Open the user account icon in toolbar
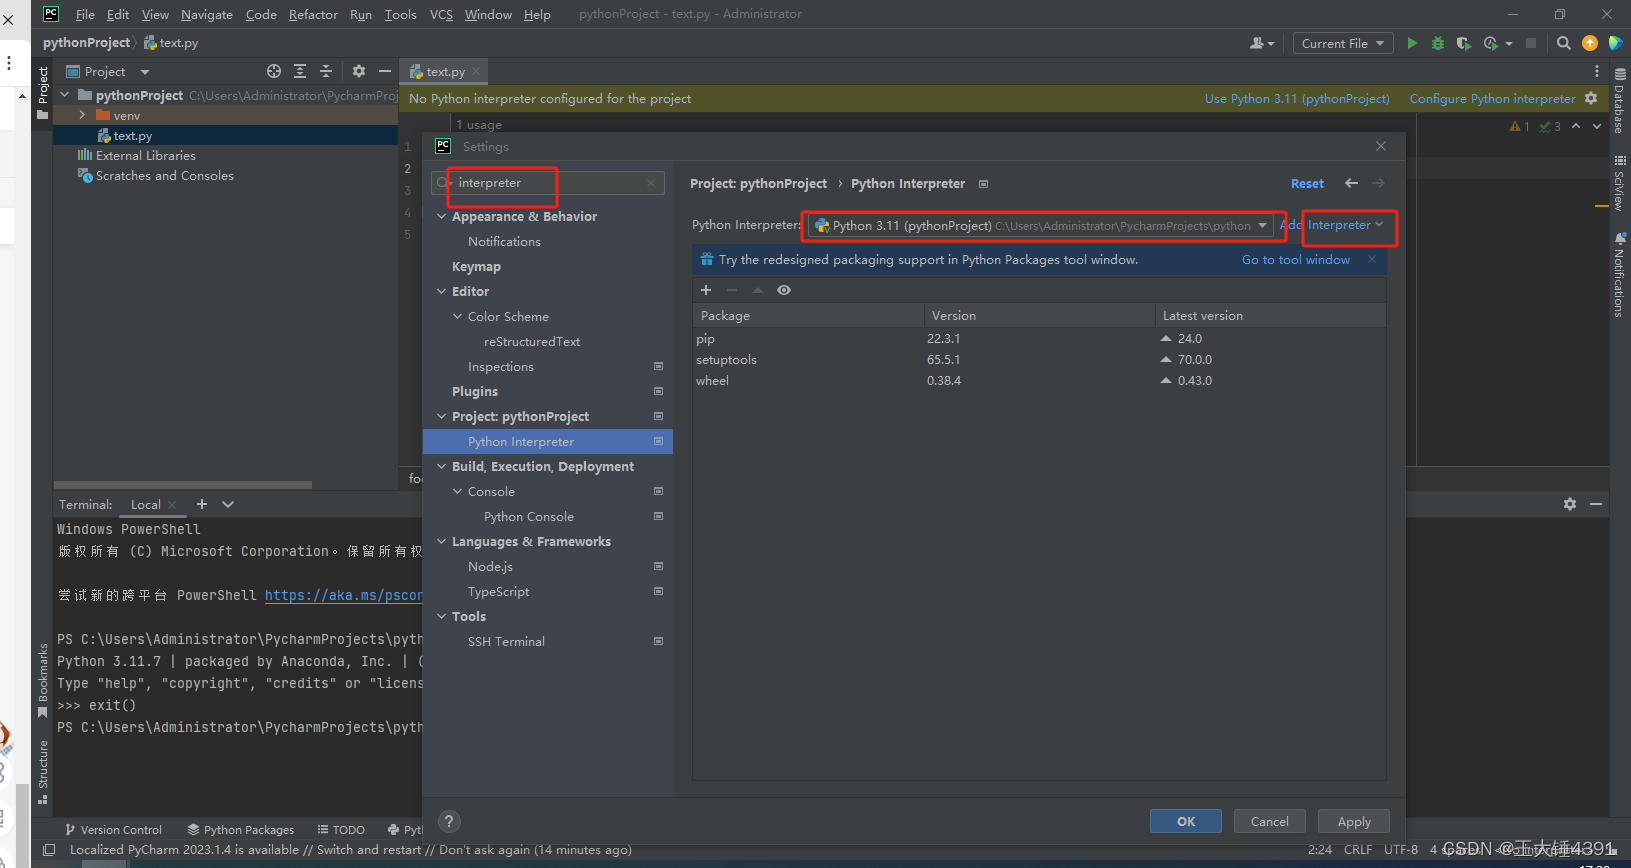Viewport: 1631px width, 868px height. coord(1261,43)
